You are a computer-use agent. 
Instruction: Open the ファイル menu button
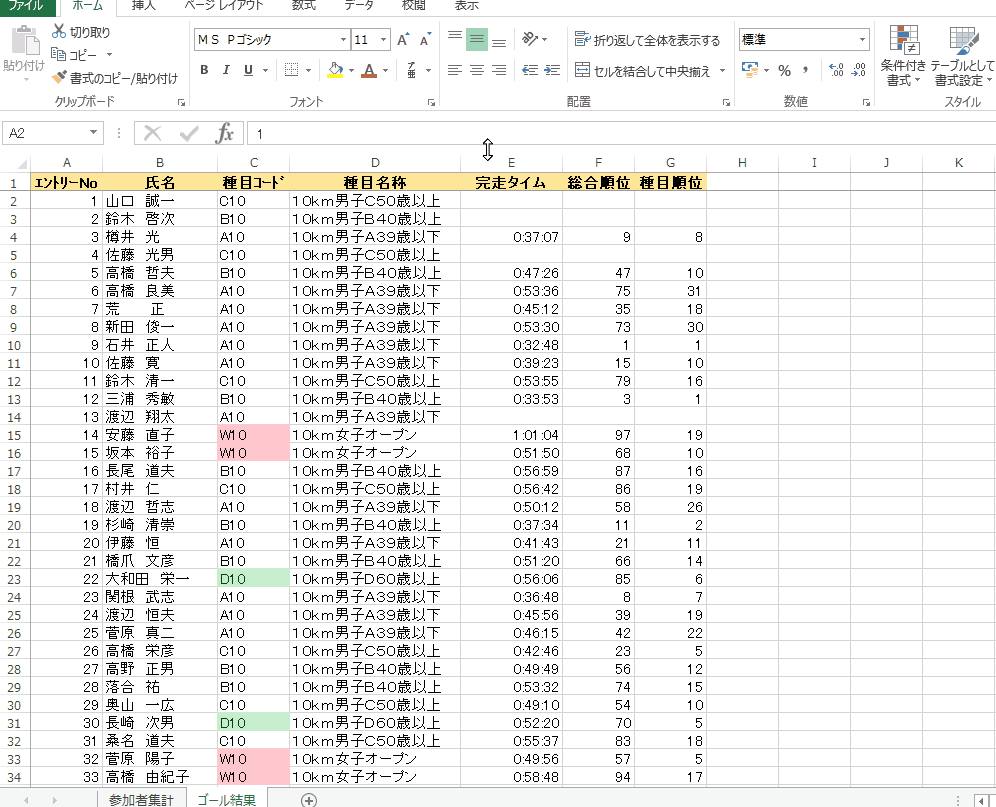click(x=26, y=5)
